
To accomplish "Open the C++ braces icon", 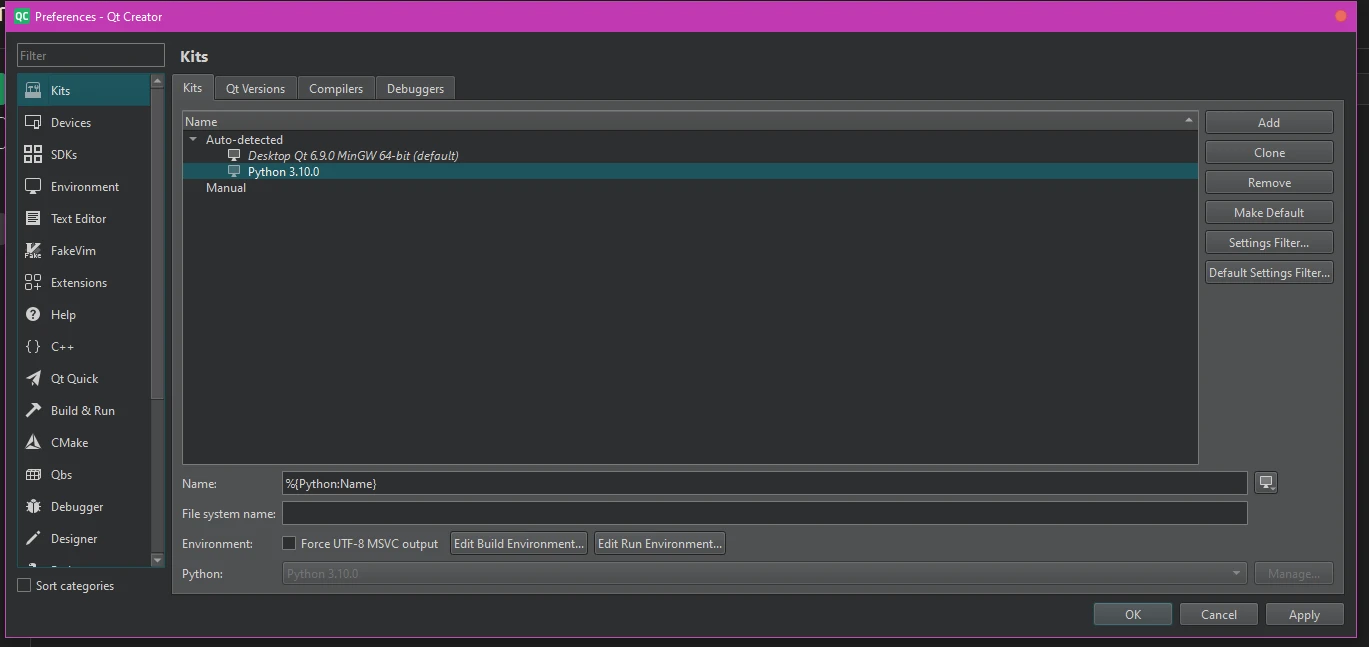I will coord(33,346).
